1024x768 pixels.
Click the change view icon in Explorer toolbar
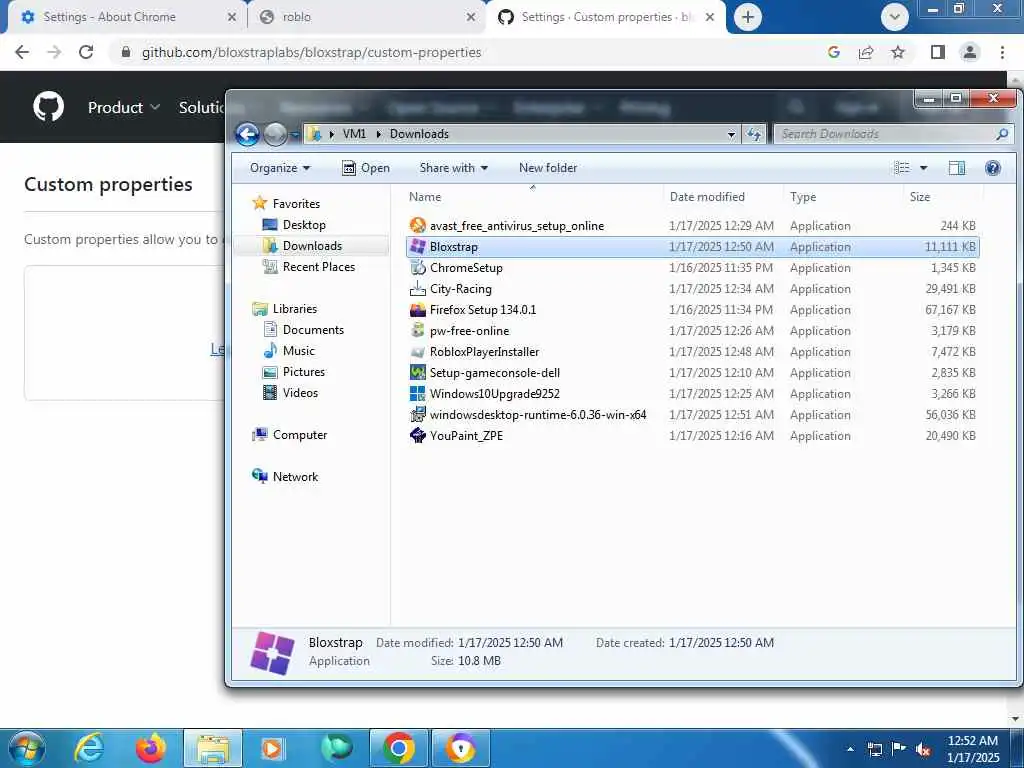click(x=902, y=168)
